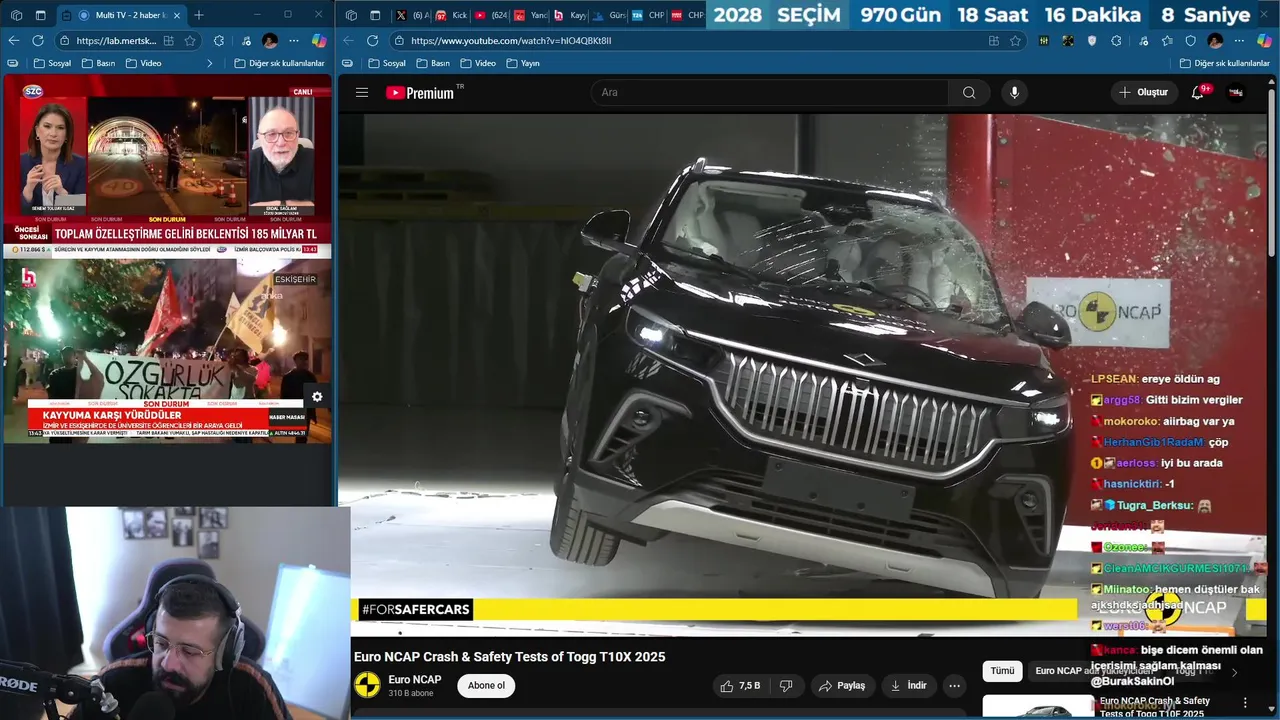The width and height of the screenshot is (1280, 720).
Task: Open YouTube notifications bell
Action: pos(1198,92)
